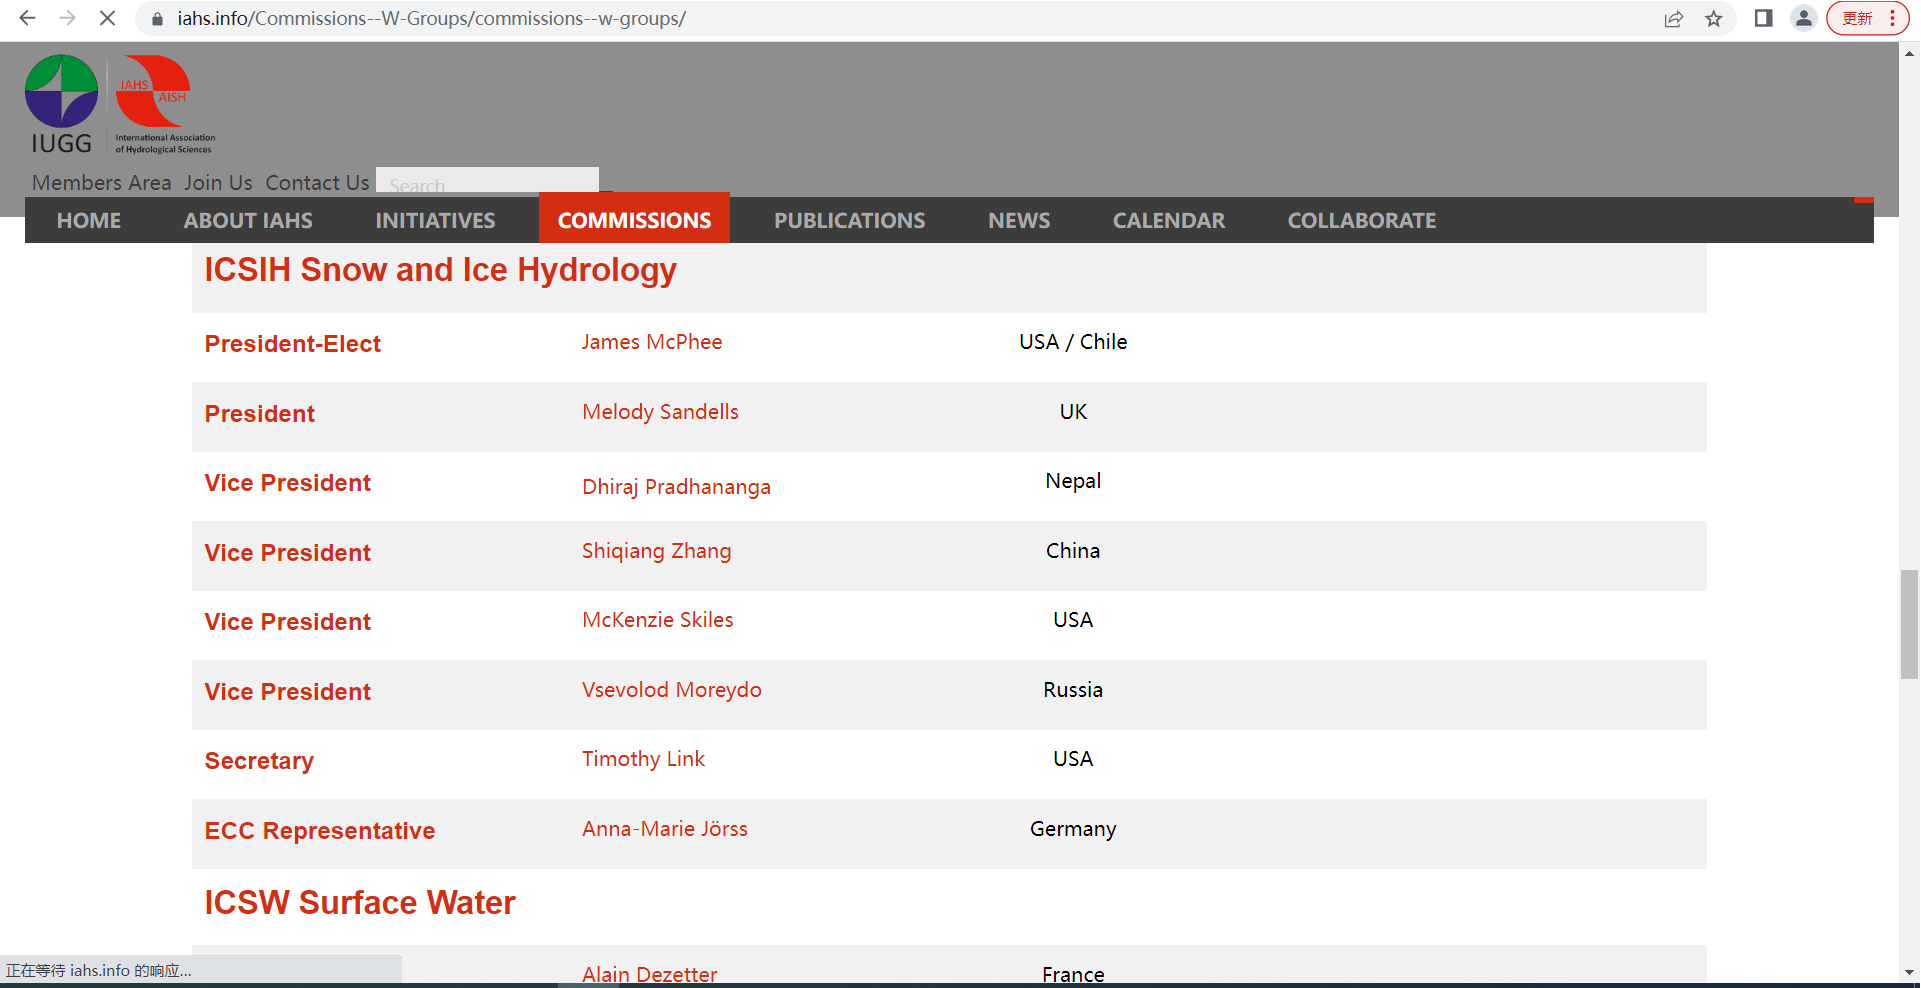Stop page loading with X icon
Screen dimensions: 1921x988
107,18
